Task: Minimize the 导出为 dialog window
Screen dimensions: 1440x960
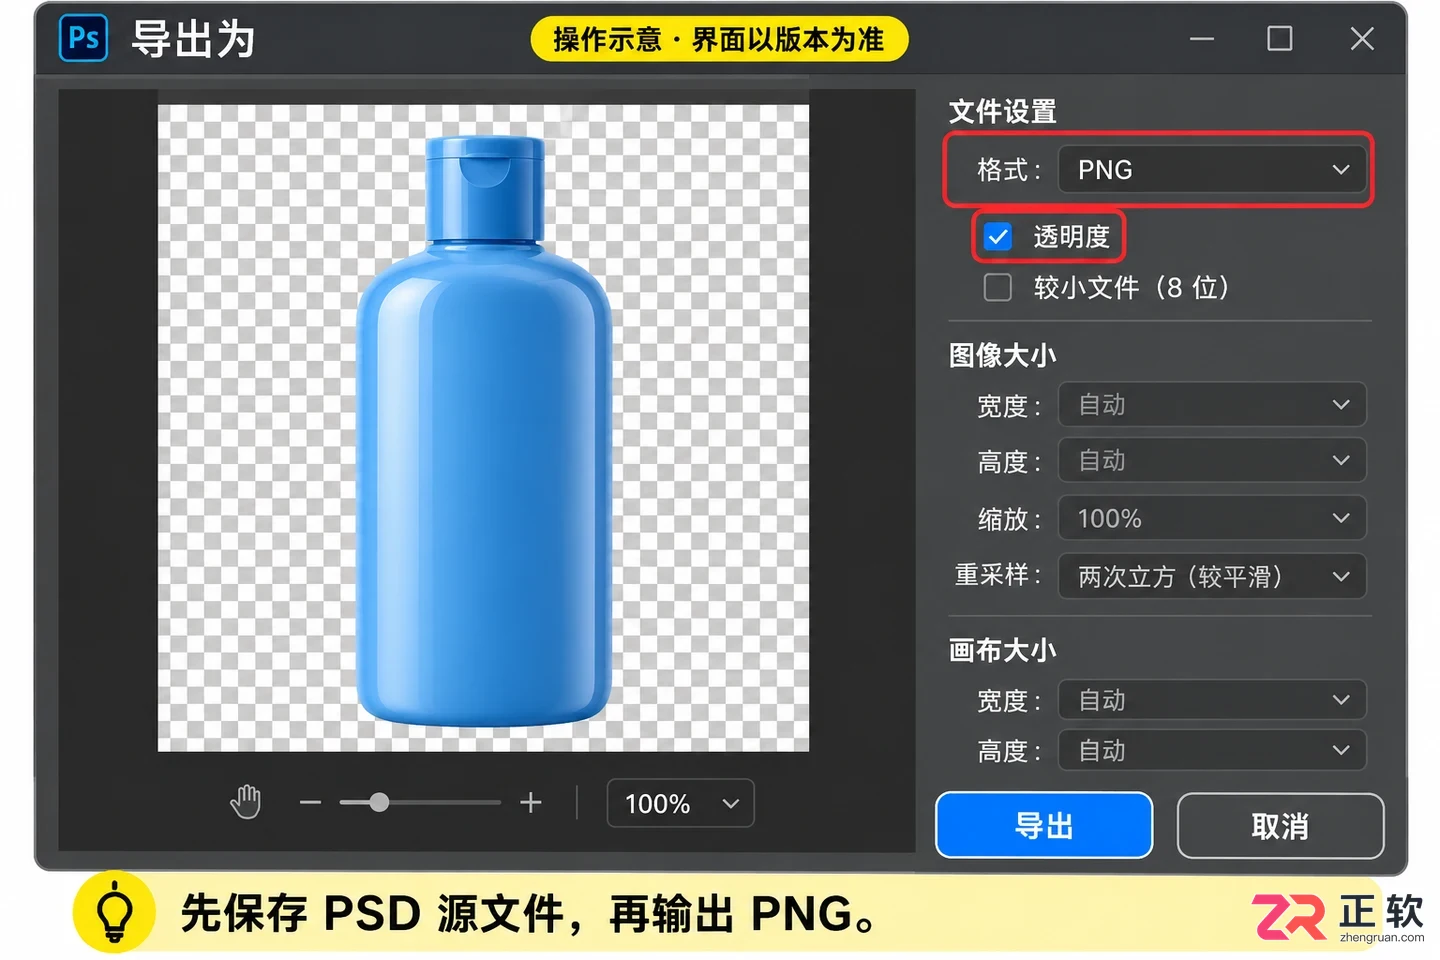Action: coord(1202,39)
